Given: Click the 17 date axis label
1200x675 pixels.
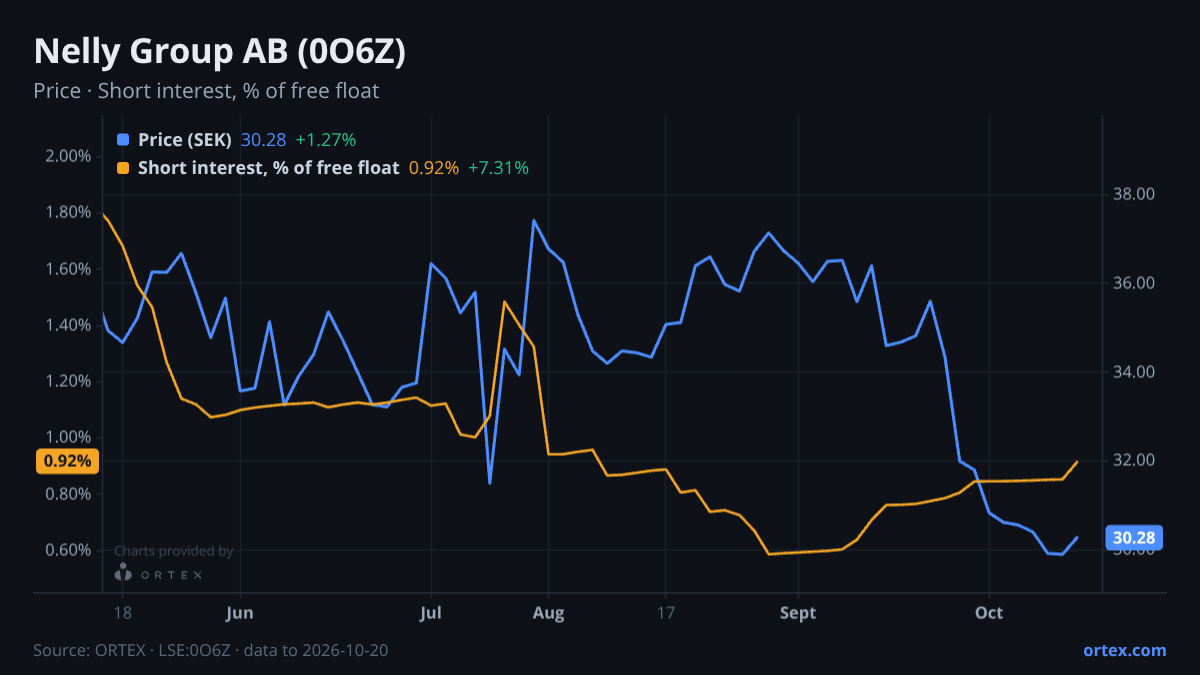Looking at the screenshot, I should coord(666,612).
